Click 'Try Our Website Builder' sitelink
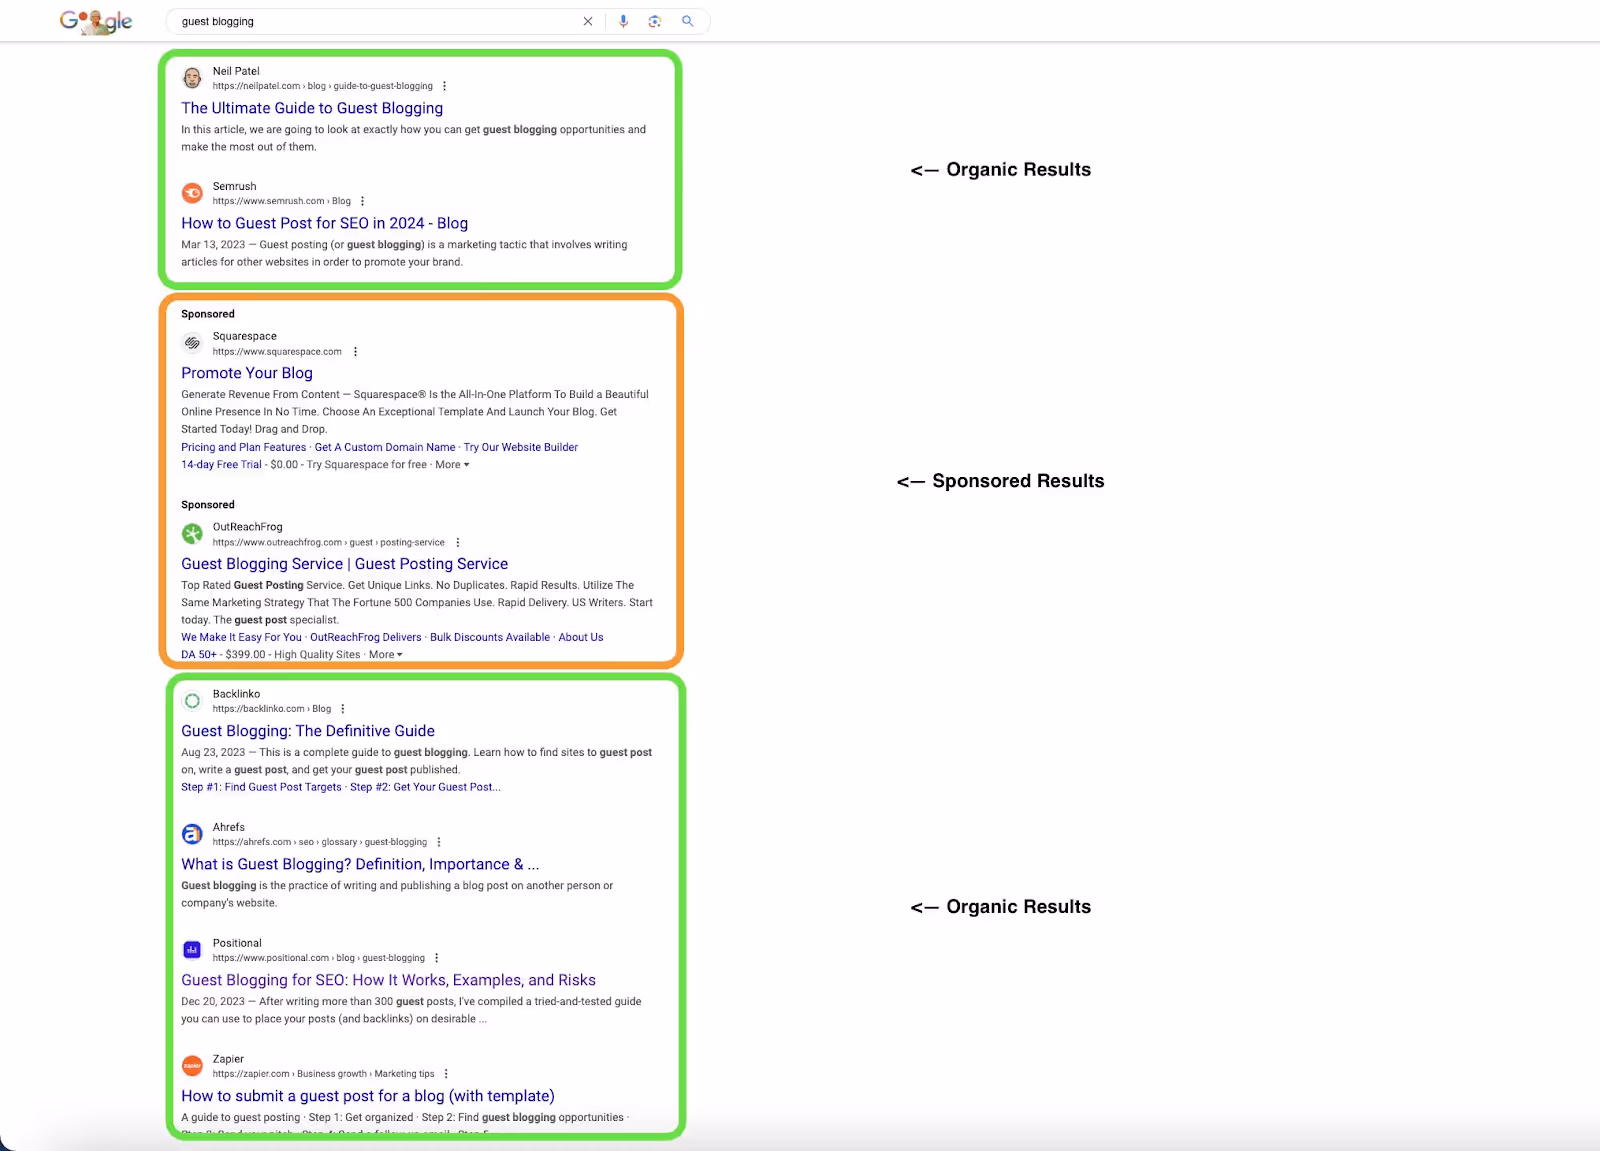The width and height of the screenshot is (1600, 1151). coord(521,447)
